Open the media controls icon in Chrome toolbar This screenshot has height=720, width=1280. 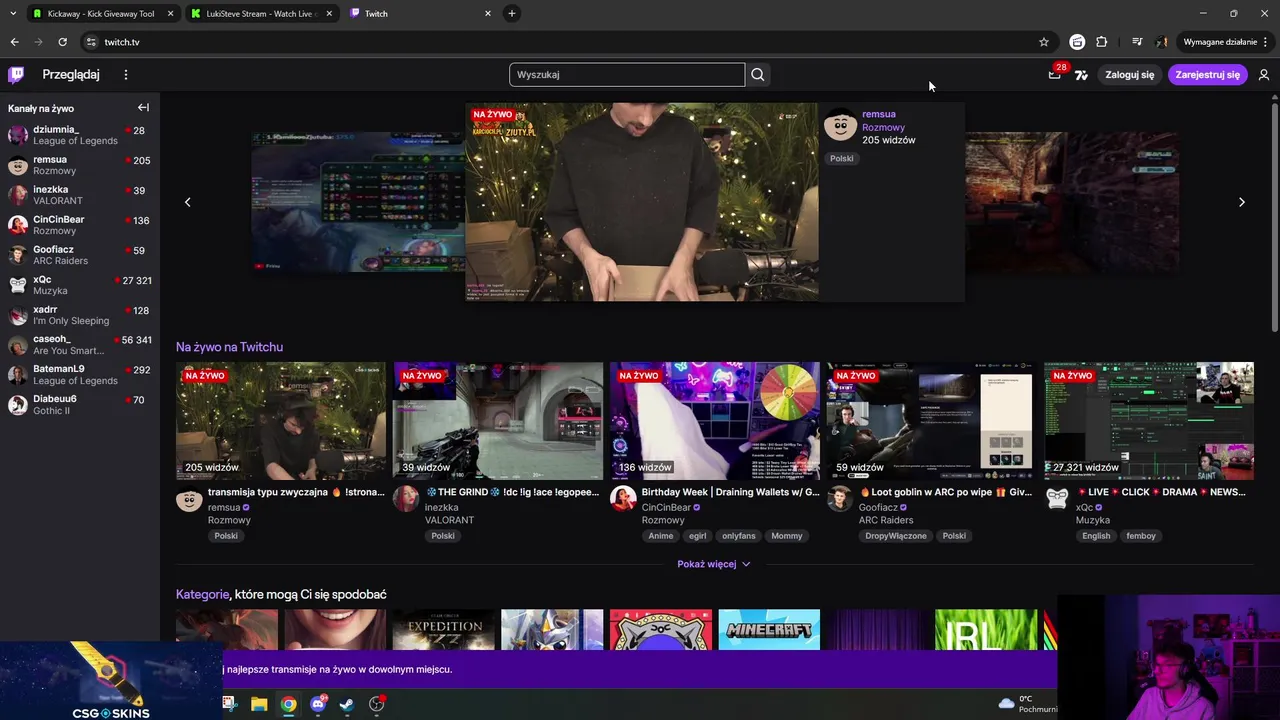coord(1137,42)
